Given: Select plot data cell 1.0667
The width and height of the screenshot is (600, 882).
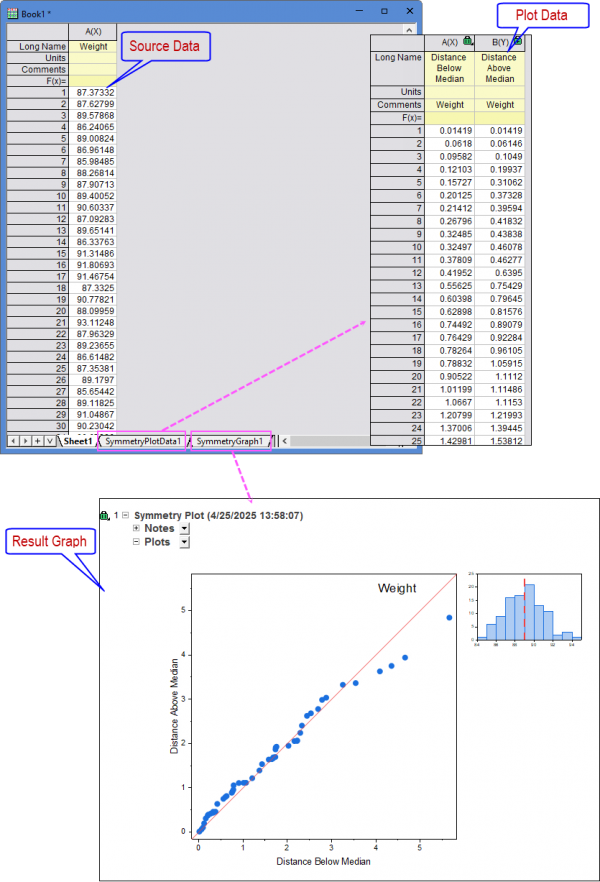Looking at the screenshot, I should pyautogui.click(x=449, y=403).
